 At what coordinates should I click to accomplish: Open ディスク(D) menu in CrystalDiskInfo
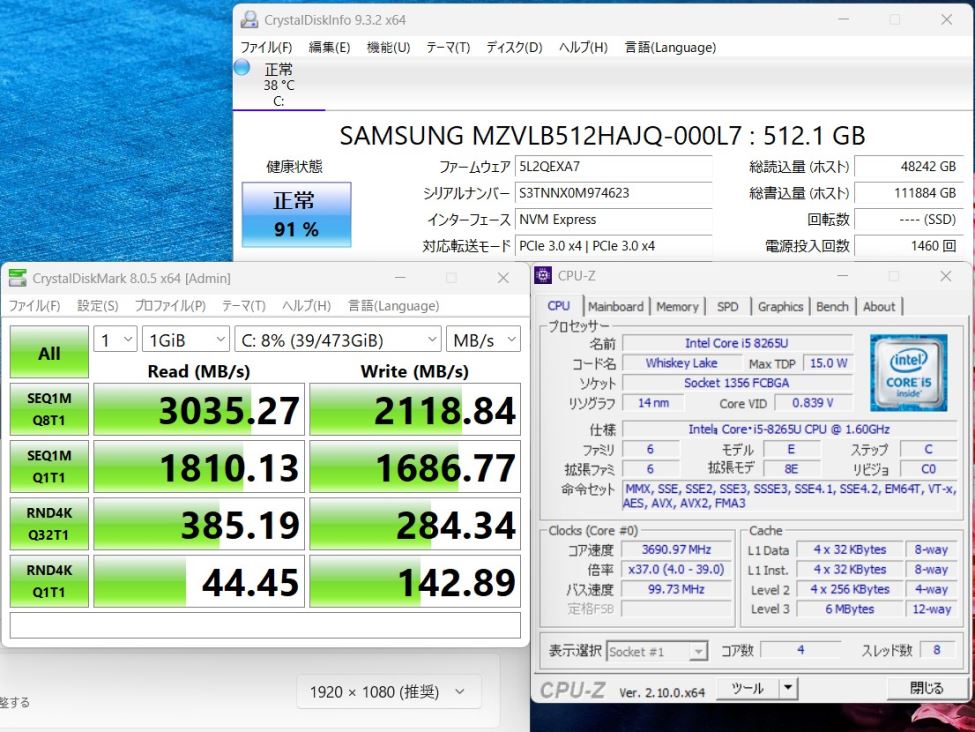click(x=514, y=47)
